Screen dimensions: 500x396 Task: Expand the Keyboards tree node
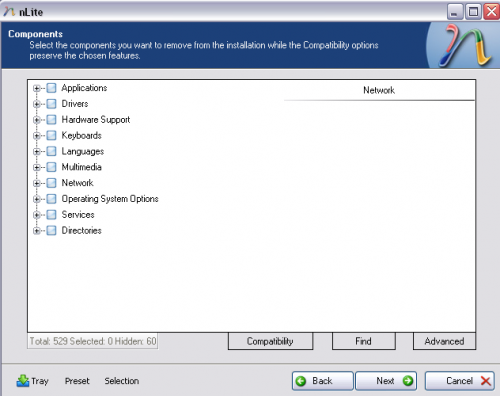point(36,136)
